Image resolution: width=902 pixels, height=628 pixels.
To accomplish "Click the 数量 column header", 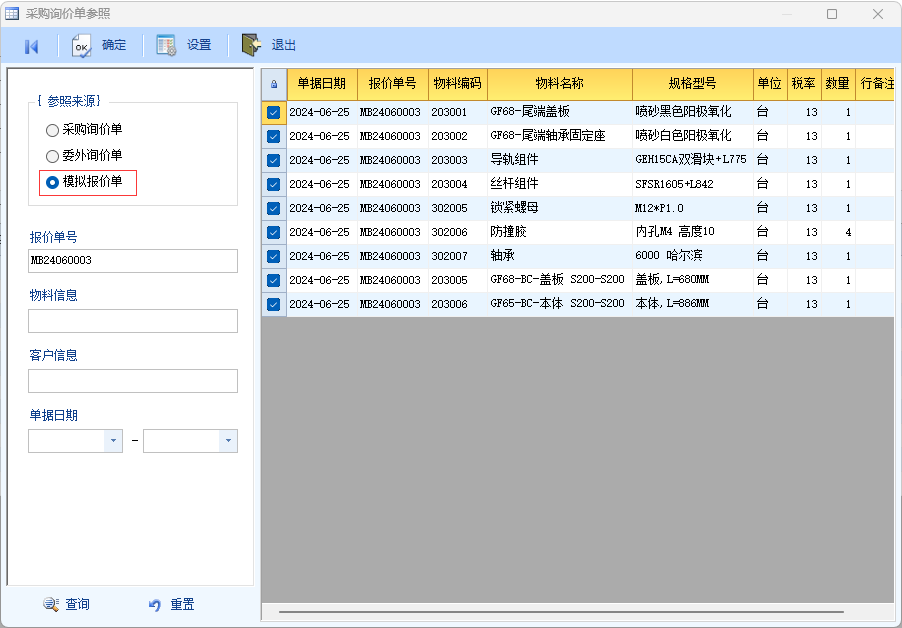I will 838,84.
